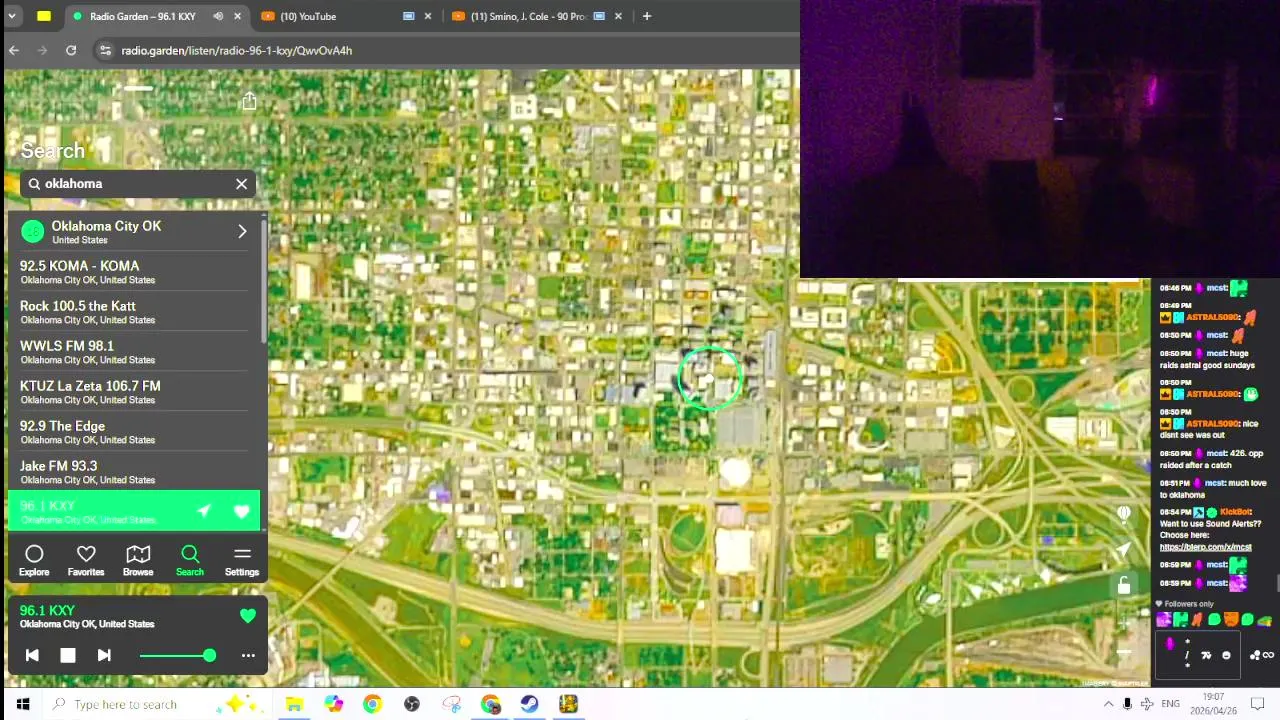Clear the oklahoma search query
The width and height of the screenshot is (1280, 720).
[x=241, y=184]
